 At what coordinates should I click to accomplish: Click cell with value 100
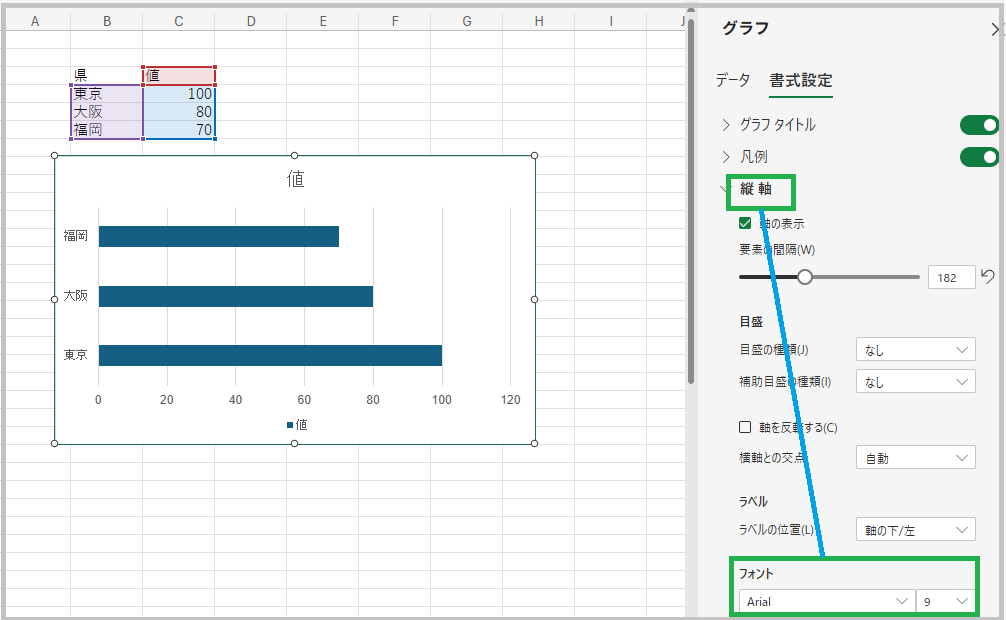click(179, 94)
